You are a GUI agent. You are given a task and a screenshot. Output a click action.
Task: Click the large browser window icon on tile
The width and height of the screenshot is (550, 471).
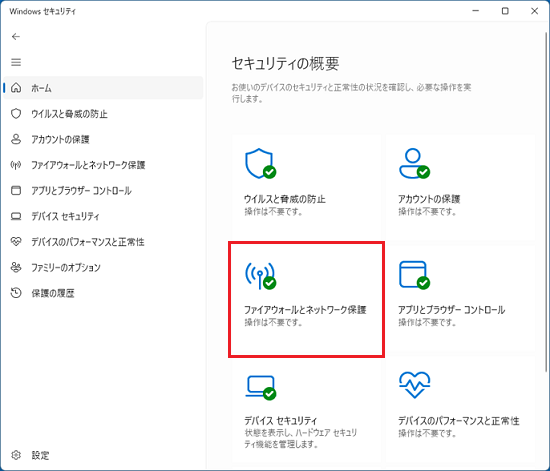[414, 275]
